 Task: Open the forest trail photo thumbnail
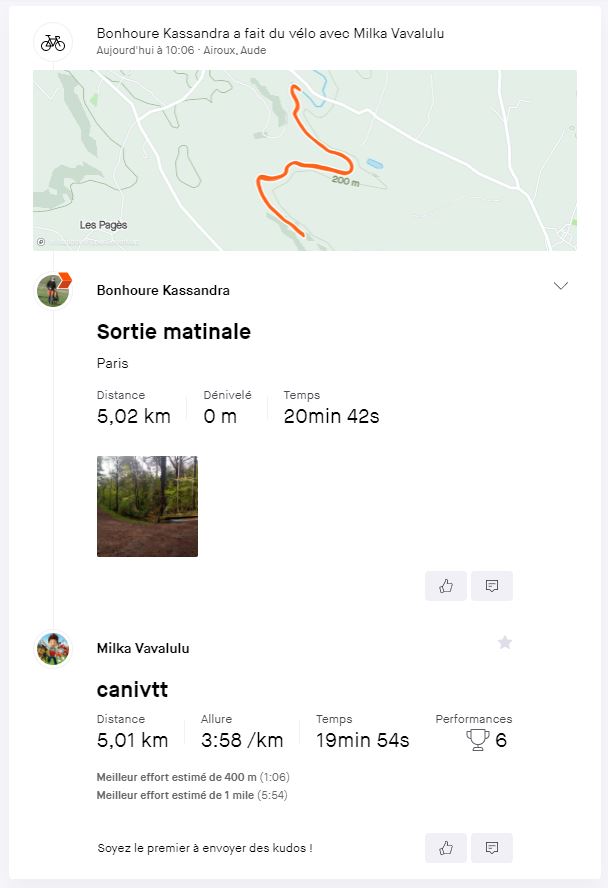pyautogui.click(x=147, y=506)
